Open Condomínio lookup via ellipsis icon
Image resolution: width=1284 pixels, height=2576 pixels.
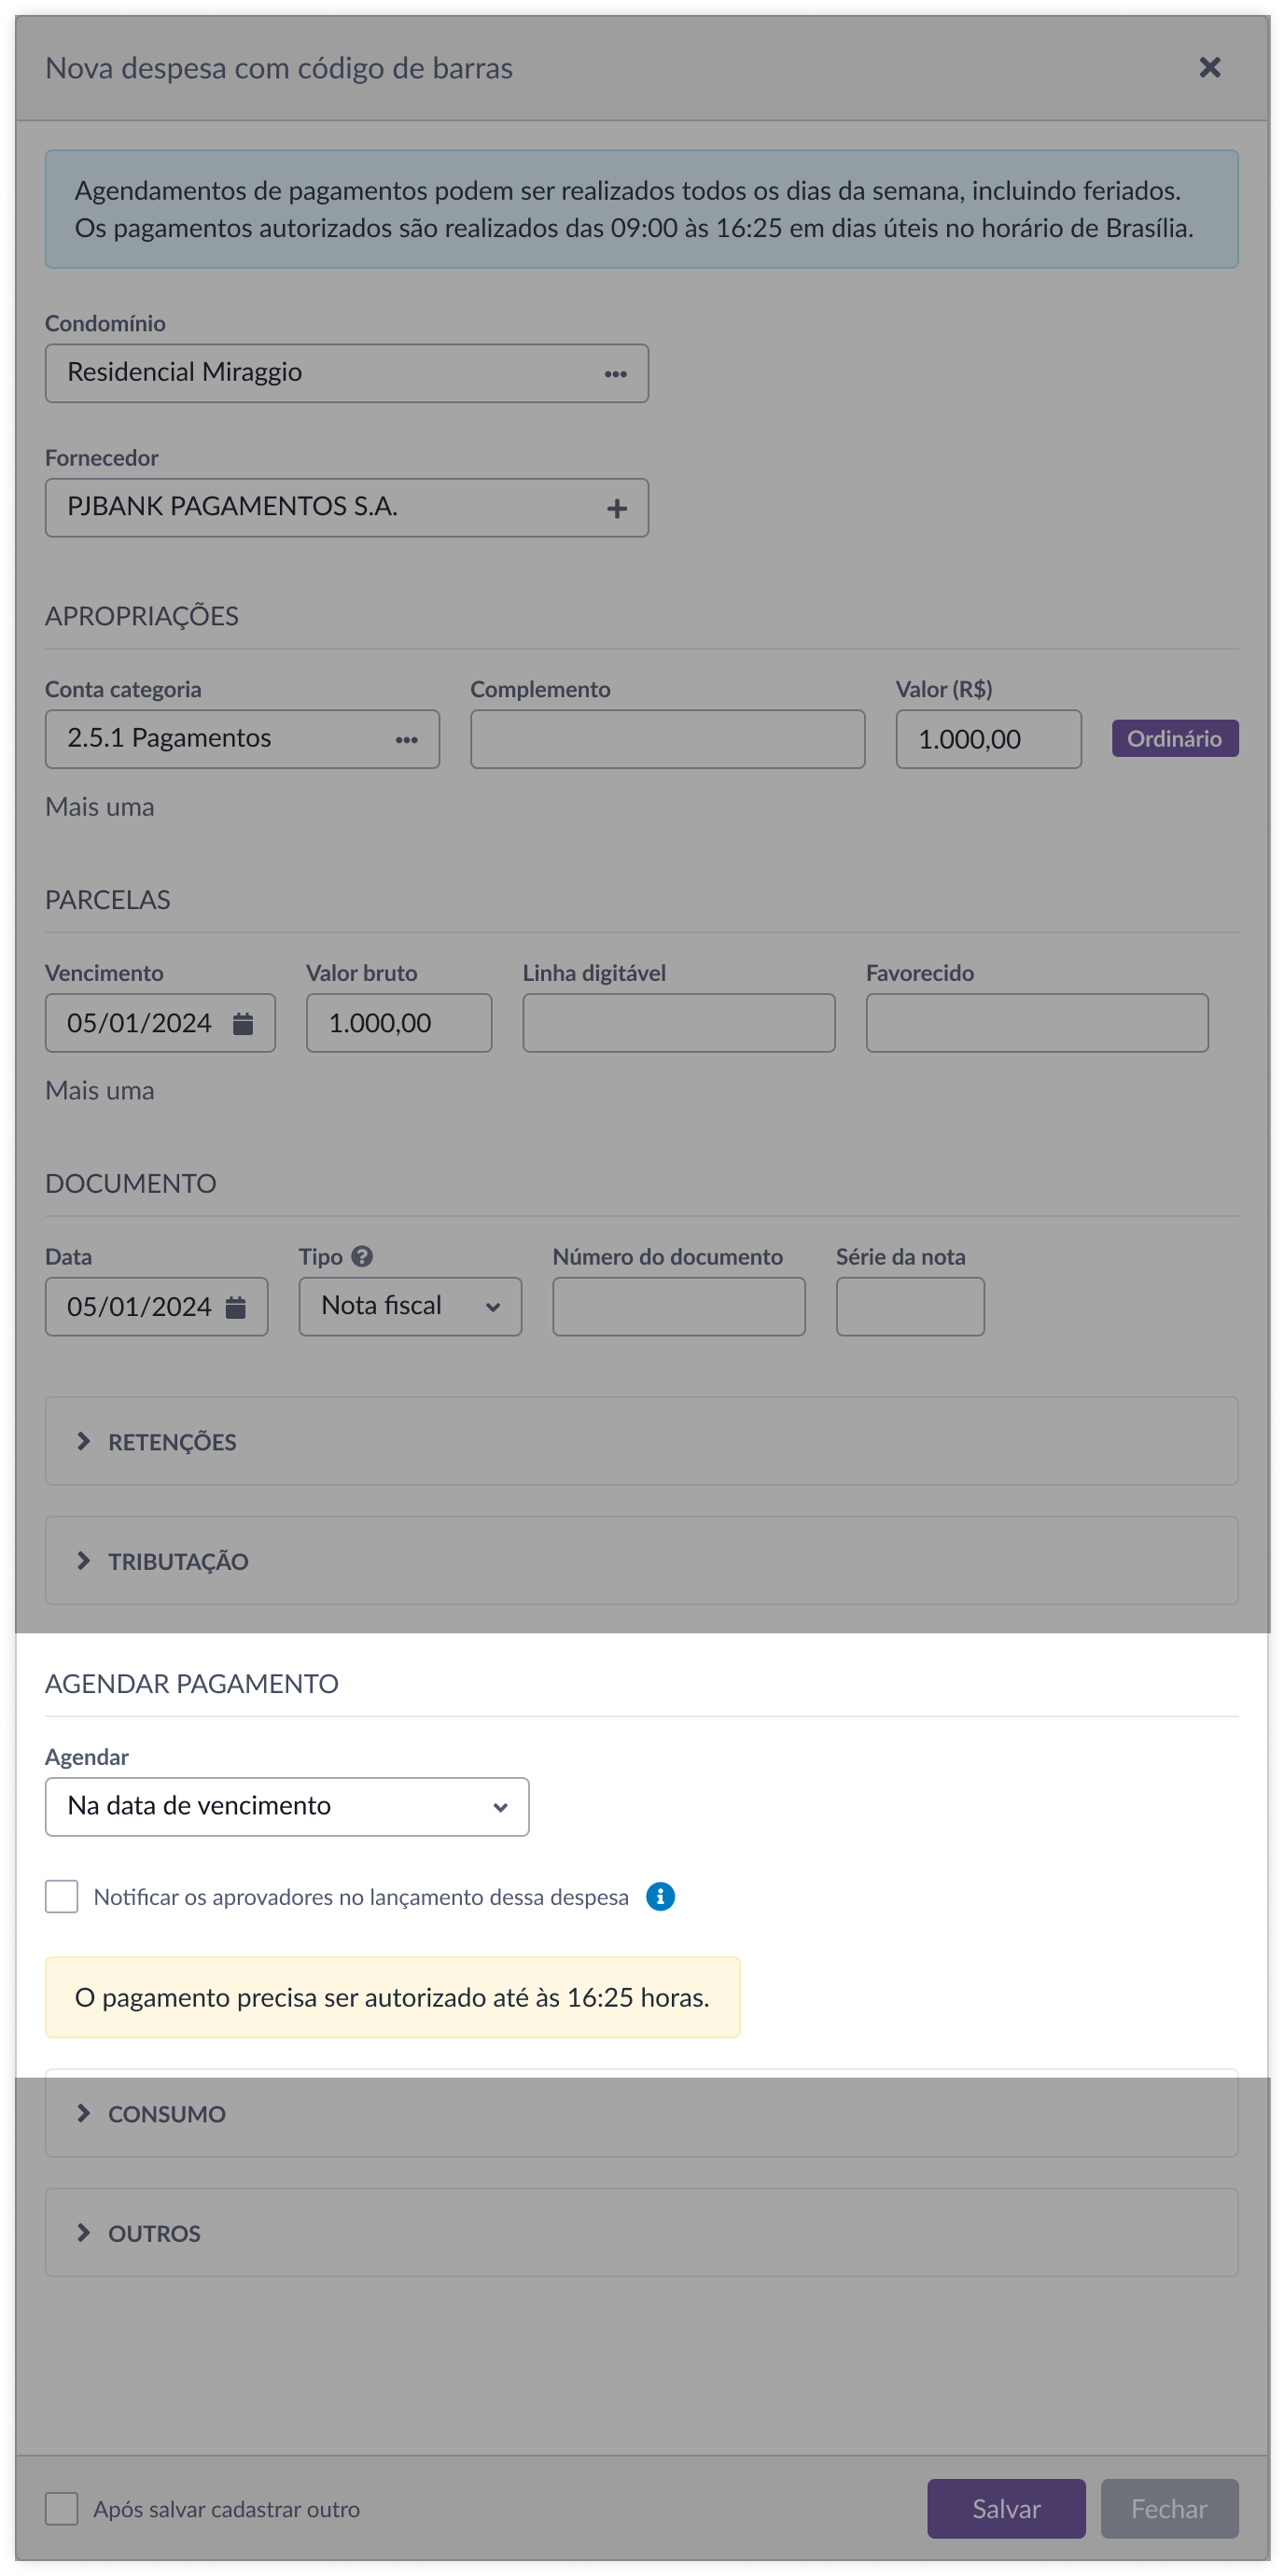pyautogui.click(x=615, y=374)
